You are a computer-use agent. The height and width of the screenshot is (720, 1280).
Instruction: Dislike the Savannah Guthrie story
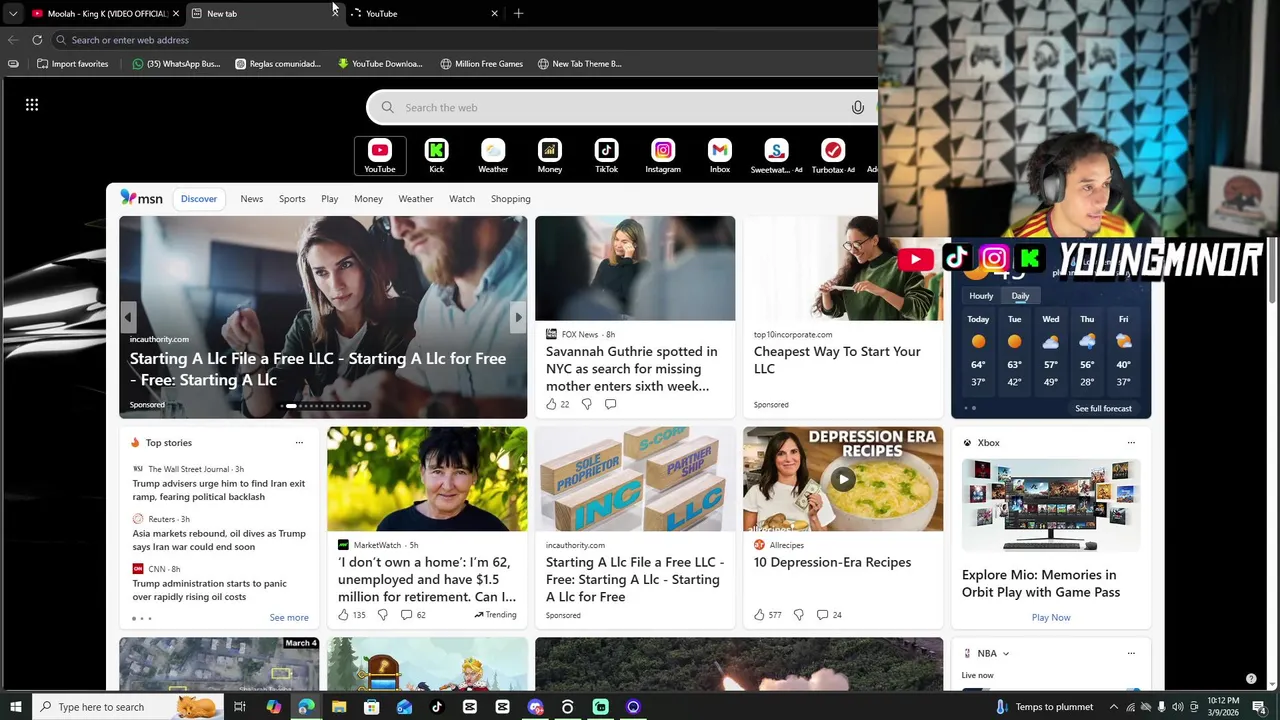(587, 404)
